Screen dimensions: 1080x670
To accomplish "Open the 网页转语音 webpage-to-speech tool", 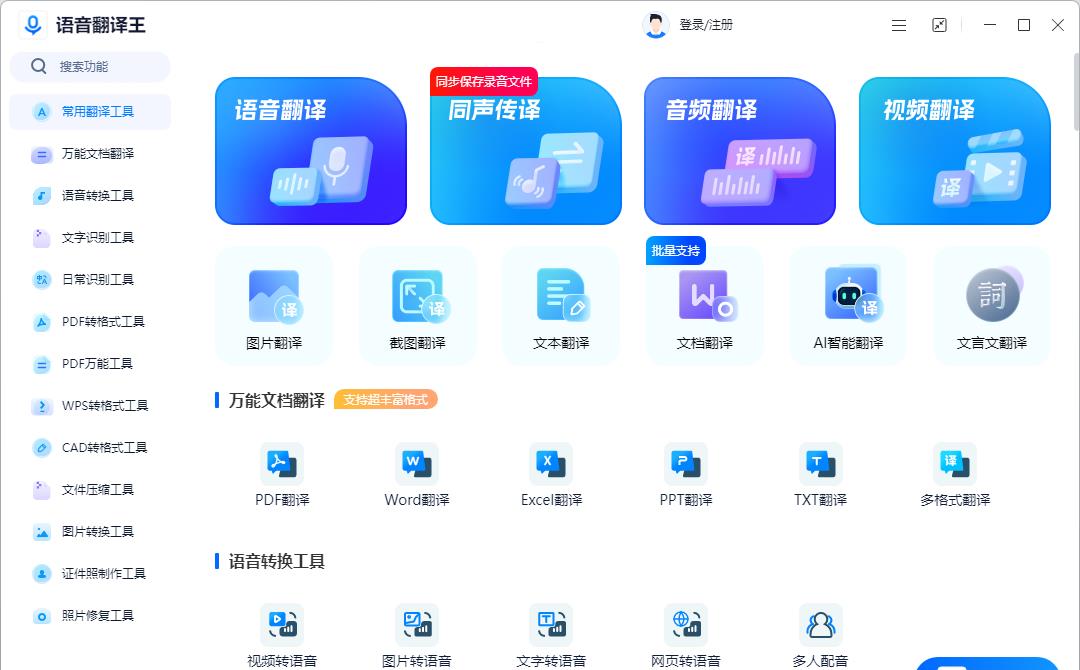I will coord(684,630).
